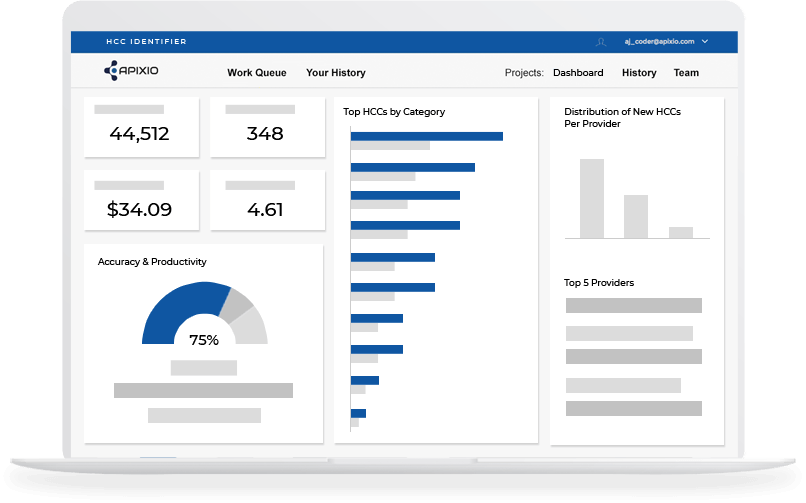This screenshot has height=503, width=806.
Task: Select the 4.61 stat card
Action: [x=267, y=200]
